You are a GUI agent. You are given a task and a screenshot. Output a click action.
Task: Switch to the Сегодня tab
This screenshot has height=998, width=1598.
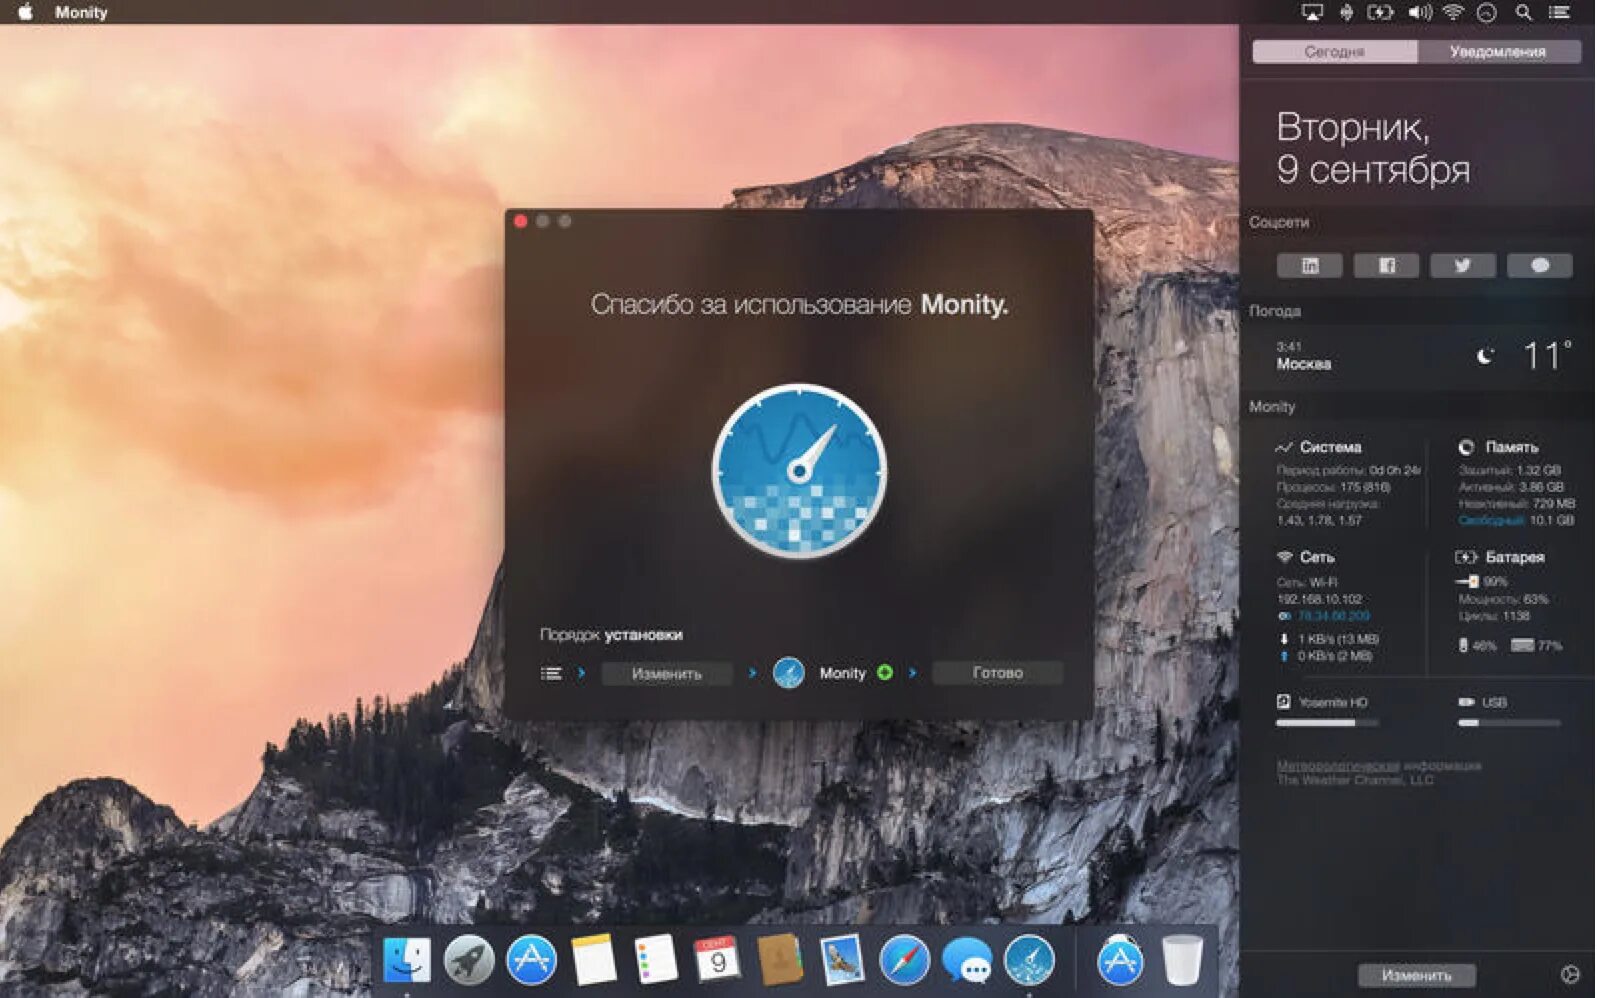click(1334, 51)
